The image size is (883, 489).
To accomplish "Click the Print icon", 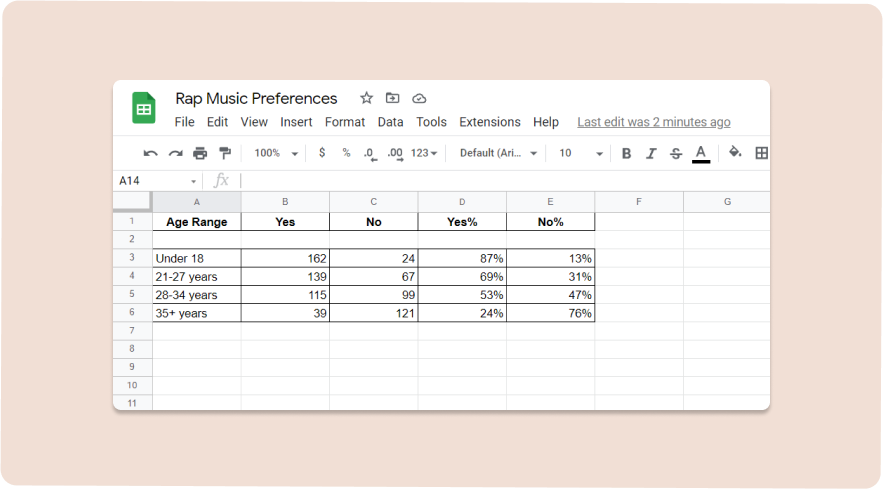I will [200, 153].
